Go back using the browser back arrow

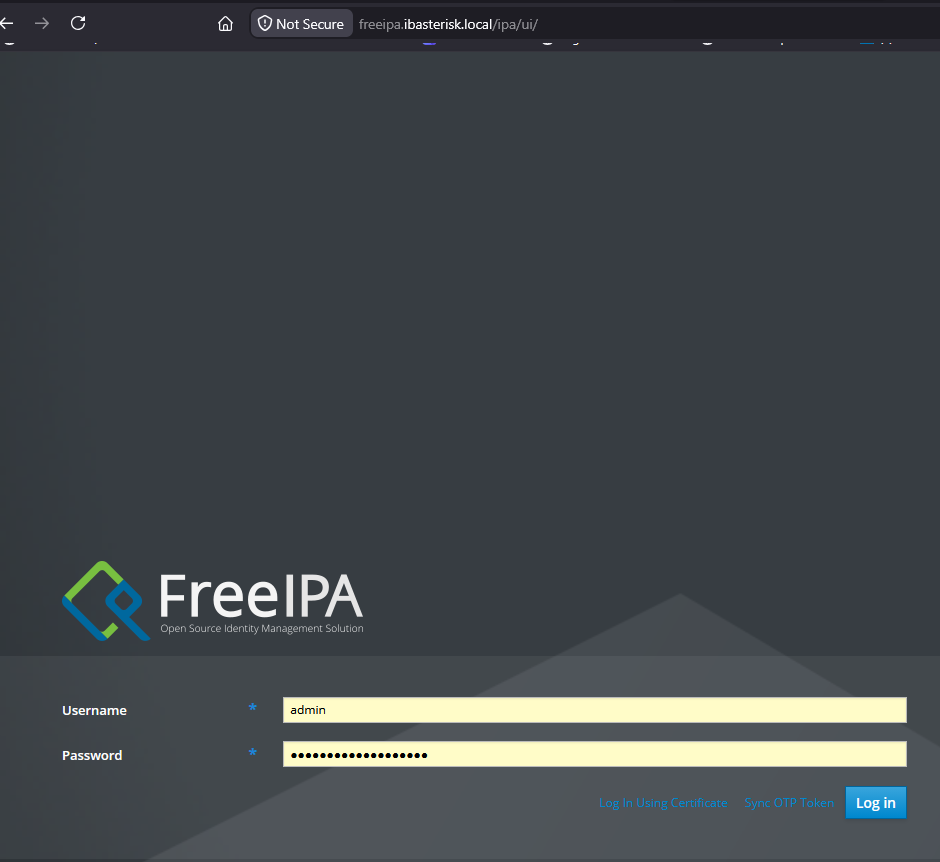coord(6,23)
